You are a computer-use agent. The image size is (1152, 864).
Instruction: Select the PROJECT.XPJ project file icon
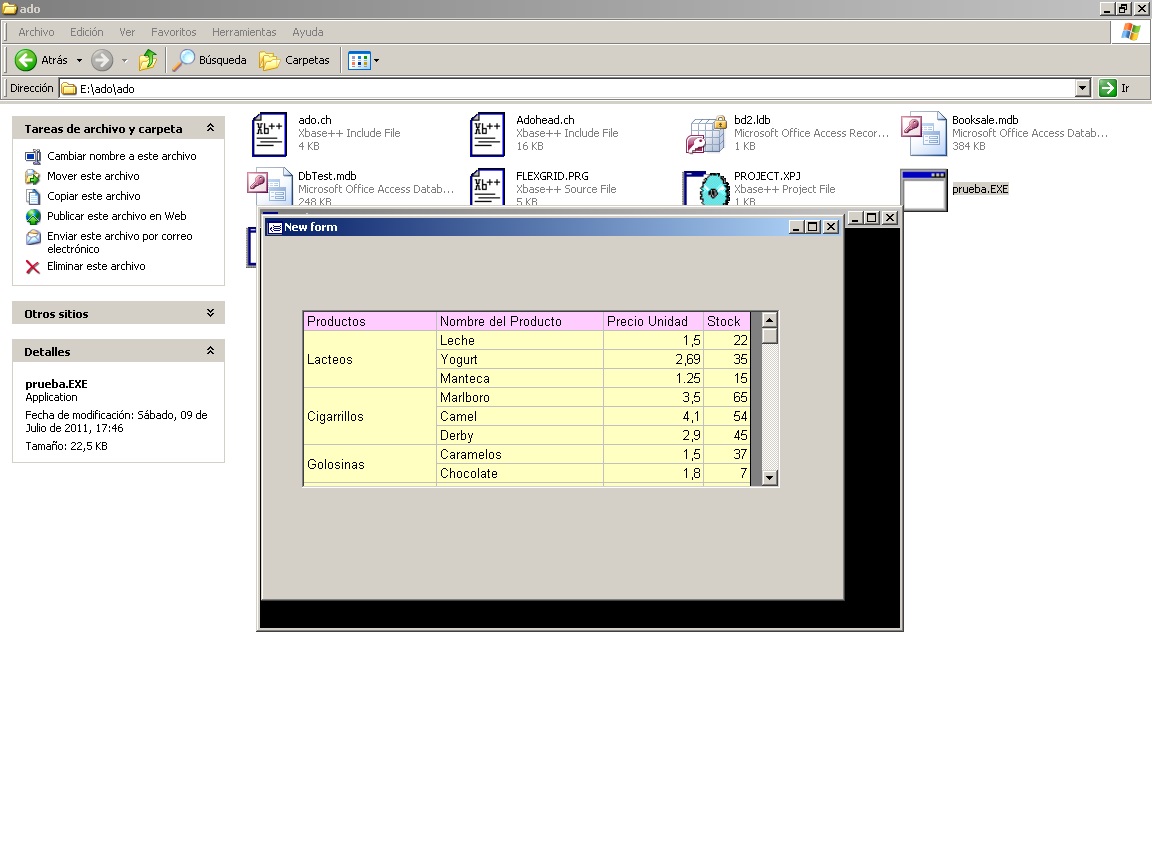(x=705, y=188)
